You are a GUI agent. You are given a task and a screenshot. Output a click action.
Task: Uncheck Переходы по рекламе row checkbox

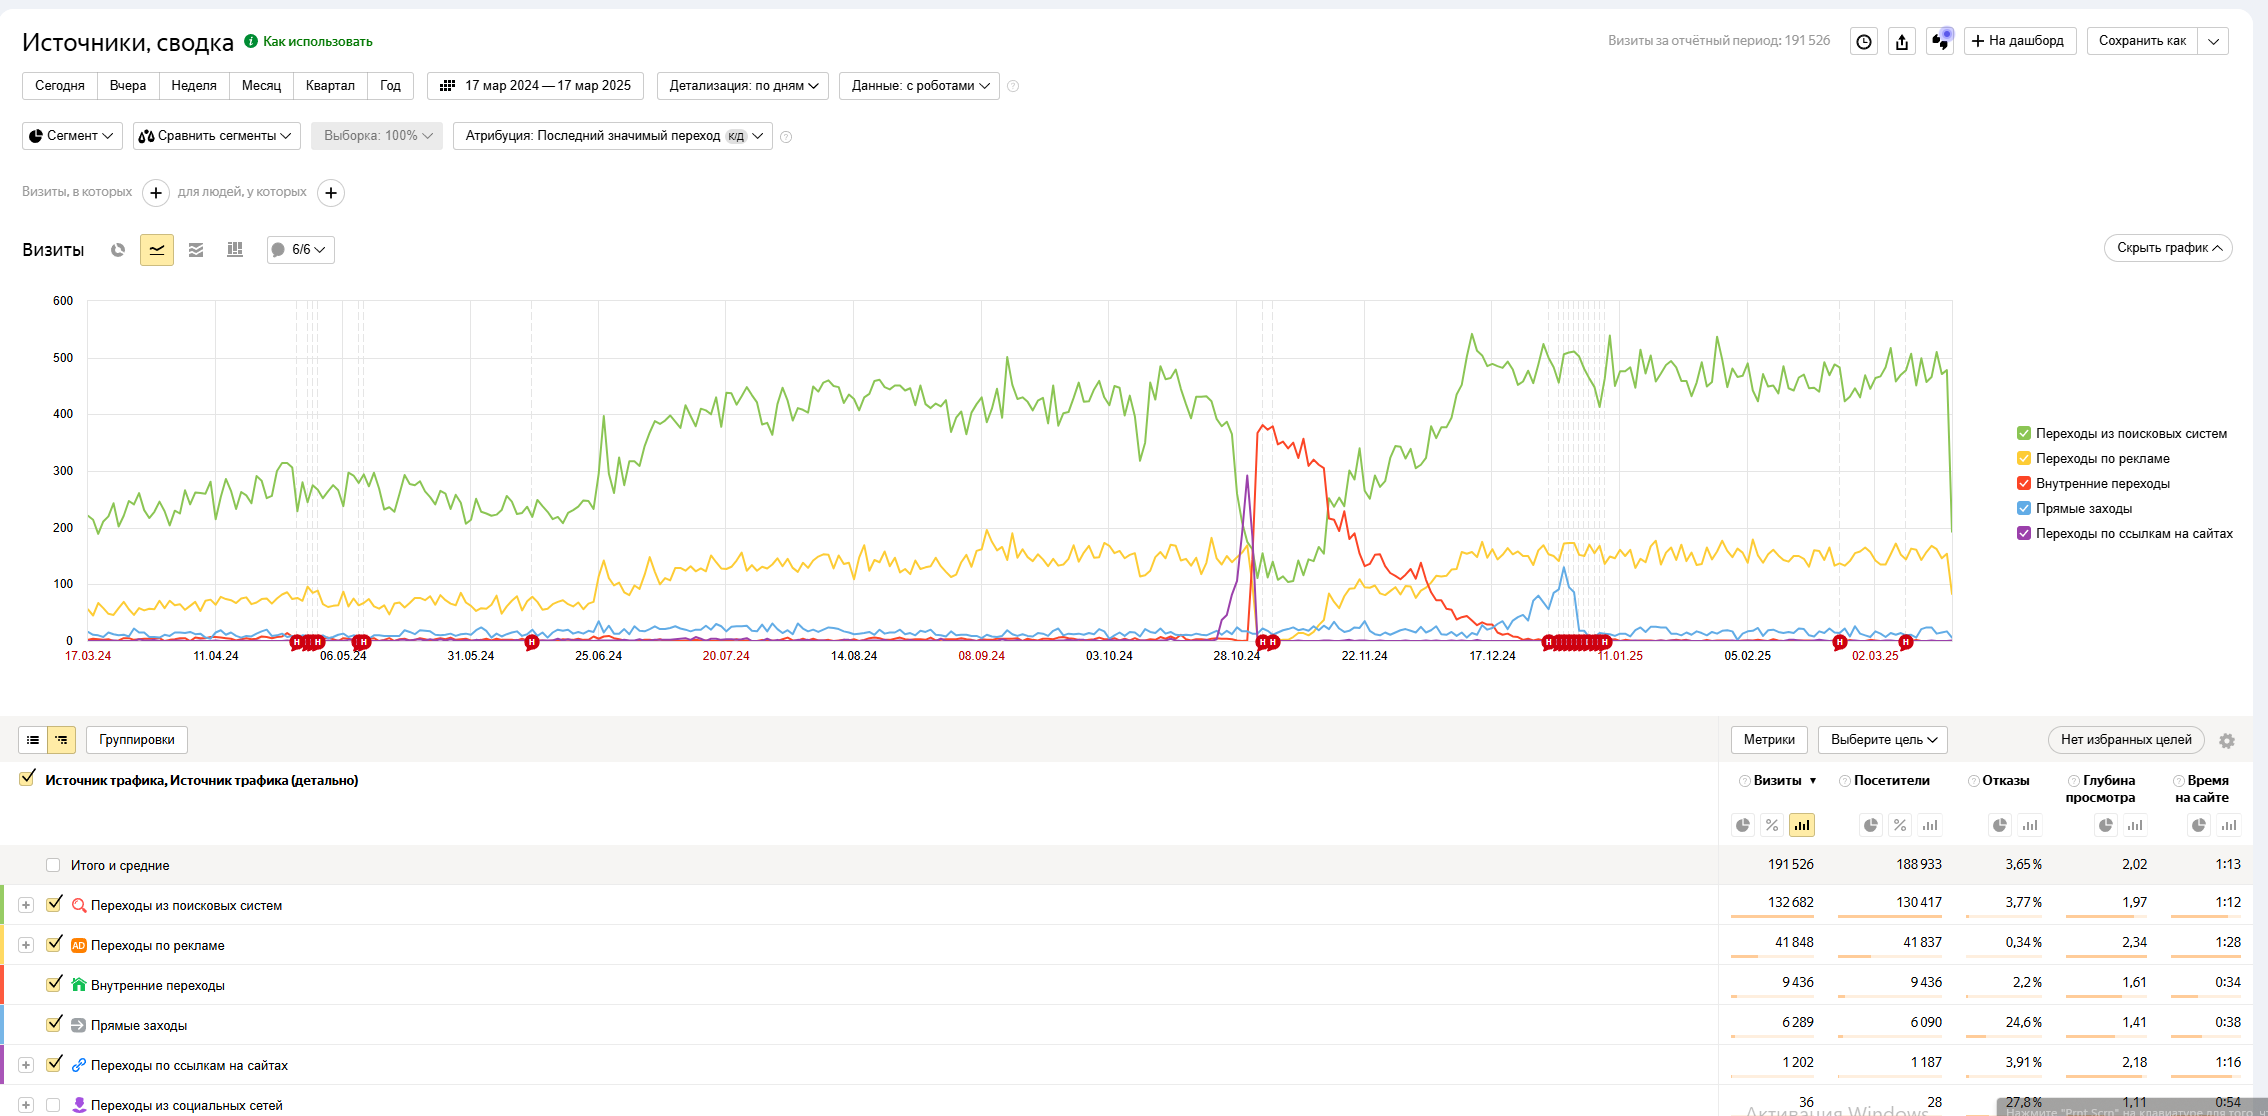click(54, 944)
